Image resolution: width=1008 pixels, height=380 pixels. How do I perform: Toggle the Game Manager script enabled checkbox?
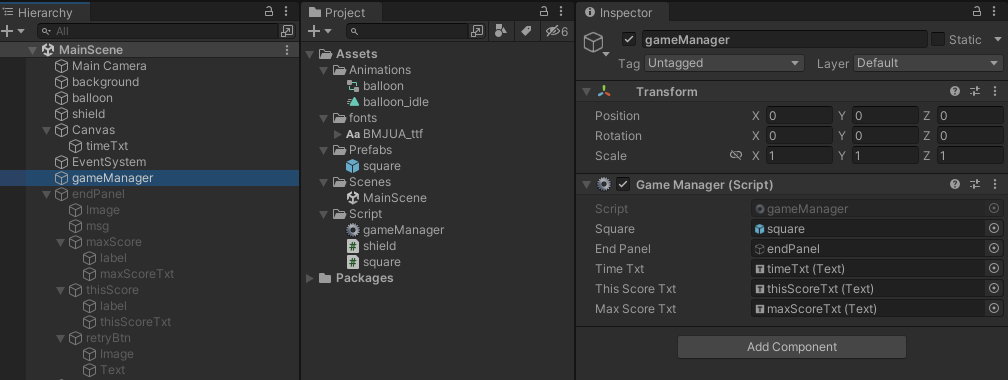(x=622, y=185)
